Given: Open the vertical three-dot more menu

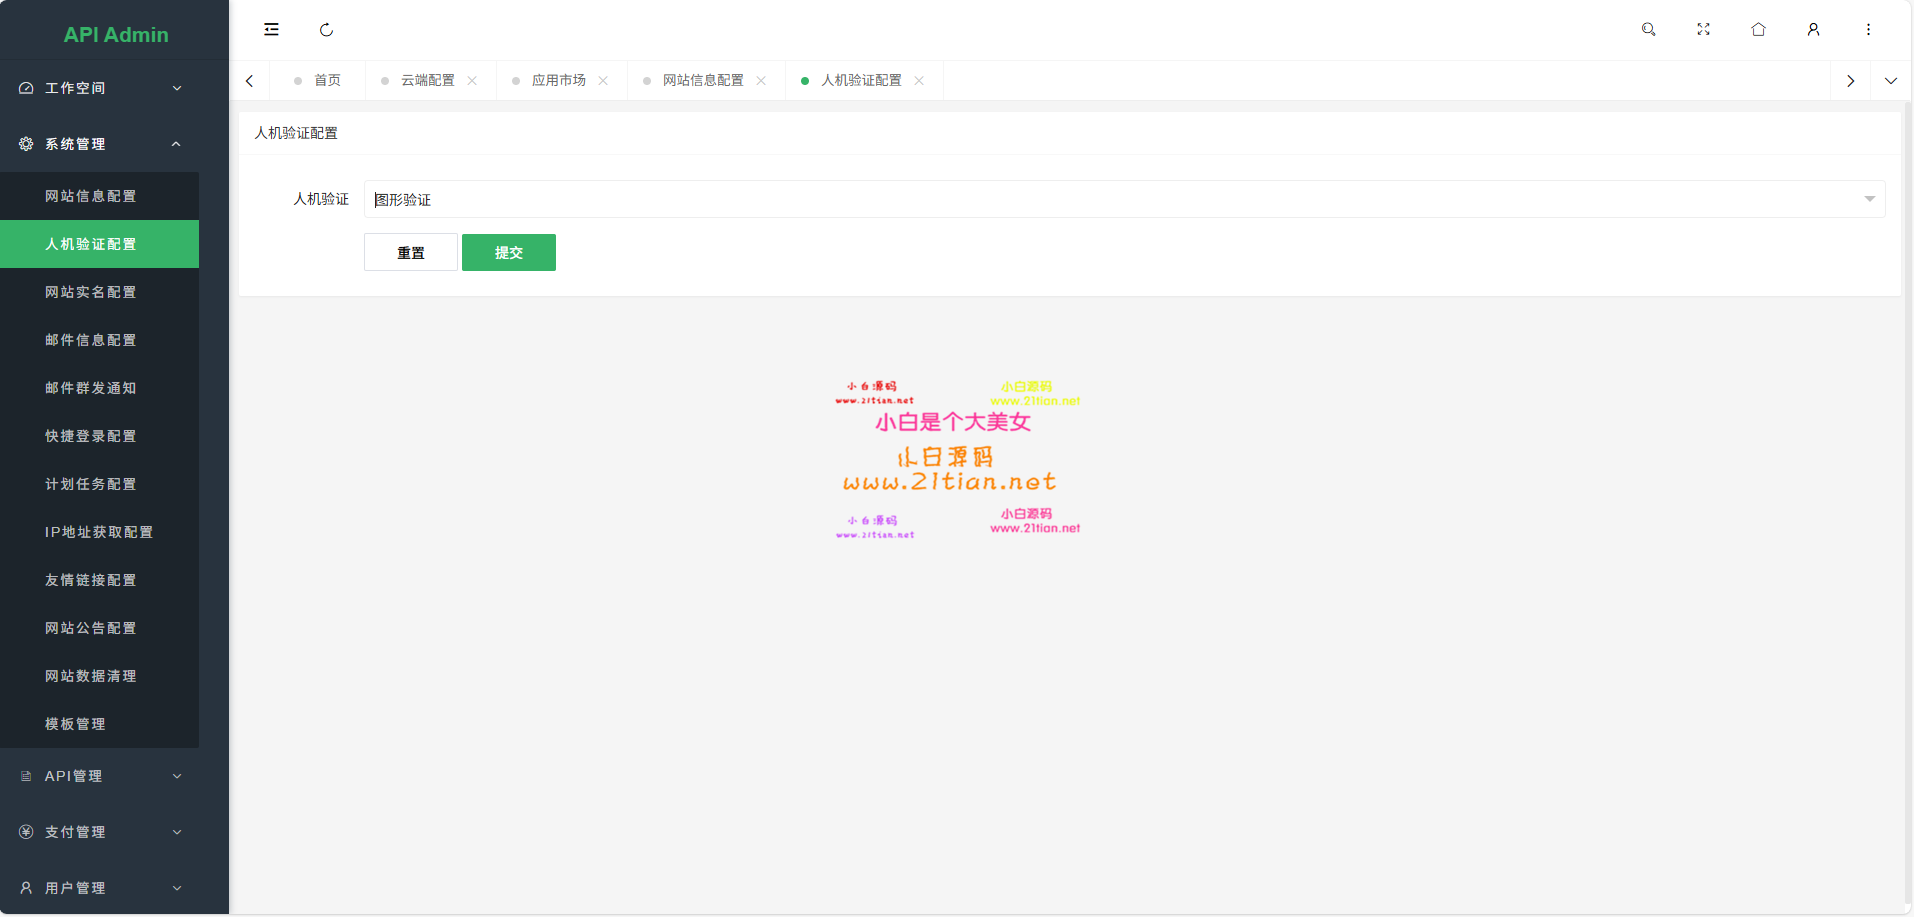Looking at the screenshot, I should 1868,30.
